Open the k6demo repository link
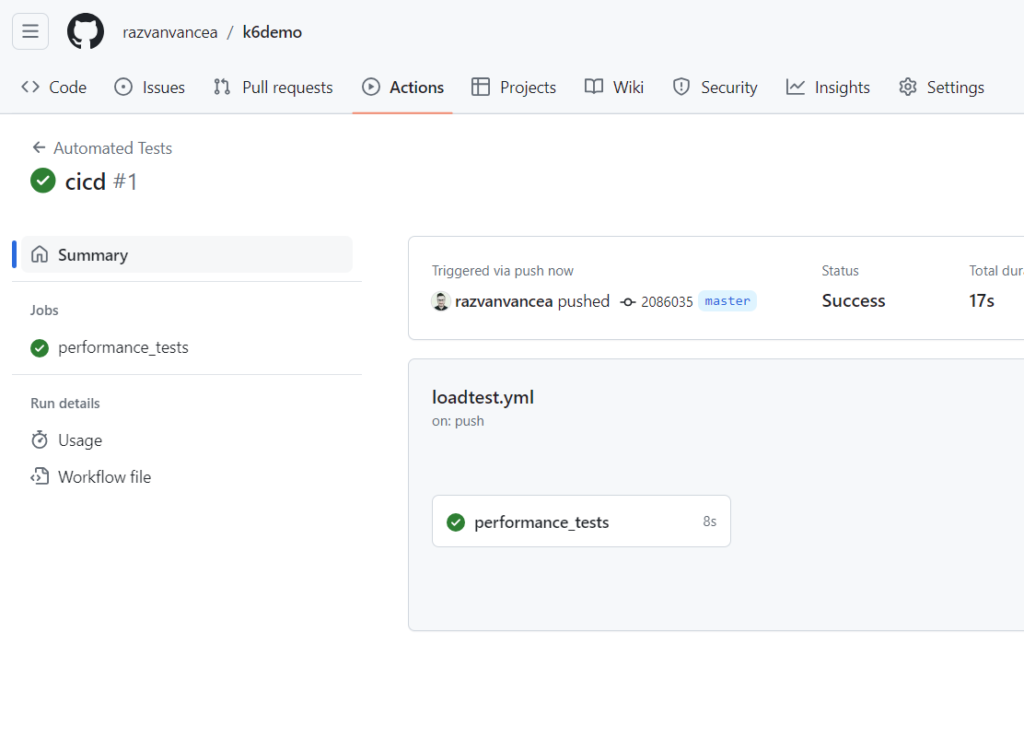Viewport: 1024px width, 750px height. tap(272, 32)
